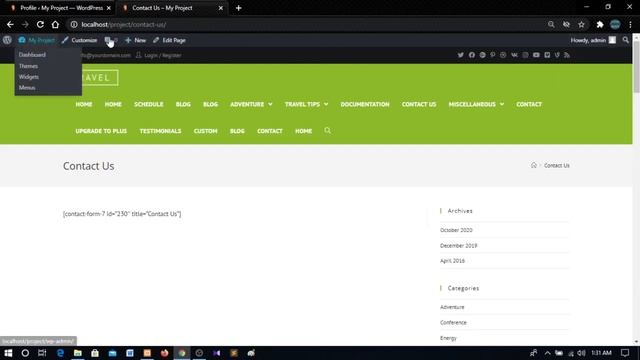Click the page vertical scrollbar thumb

click(x=636, y=67)
